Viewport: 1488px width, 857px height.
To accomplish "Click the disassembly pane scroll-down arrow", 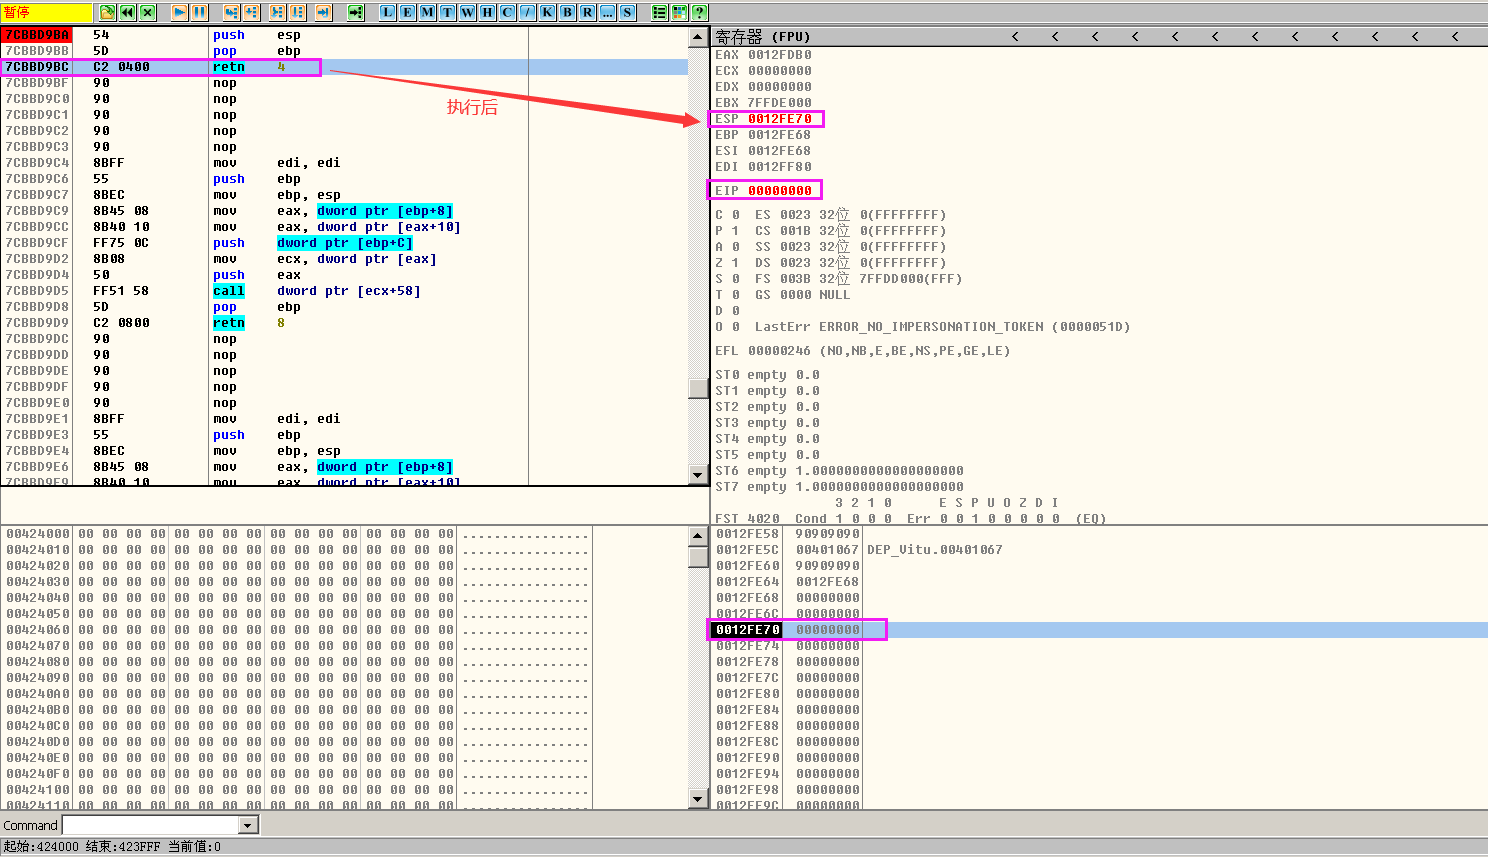I will click(x=698, y=475).
